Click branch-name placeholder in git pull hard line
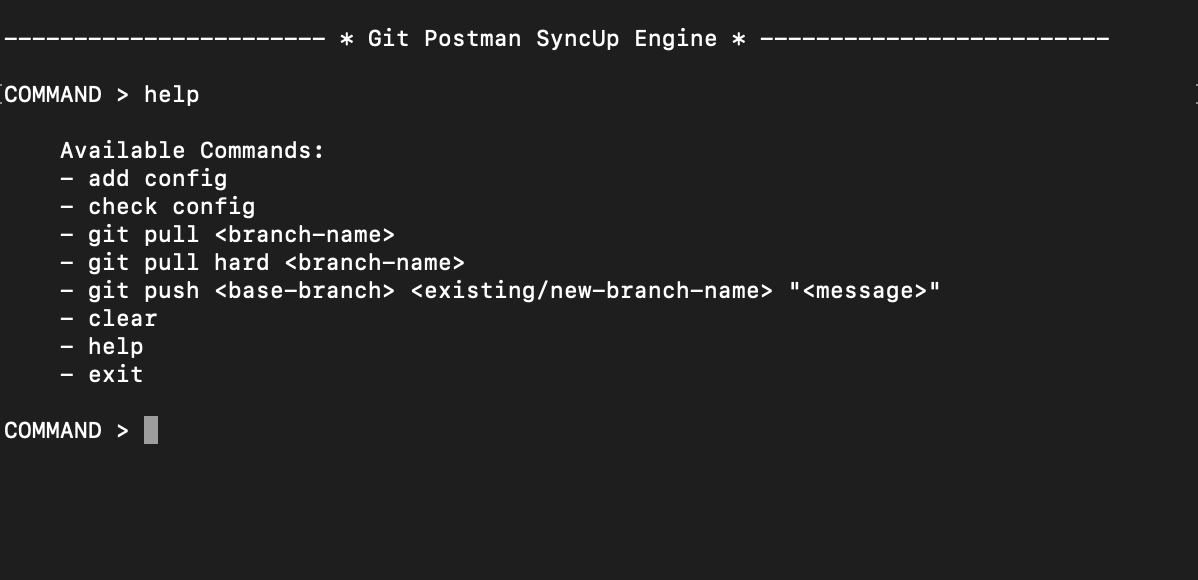 click(x=374, y=263)
